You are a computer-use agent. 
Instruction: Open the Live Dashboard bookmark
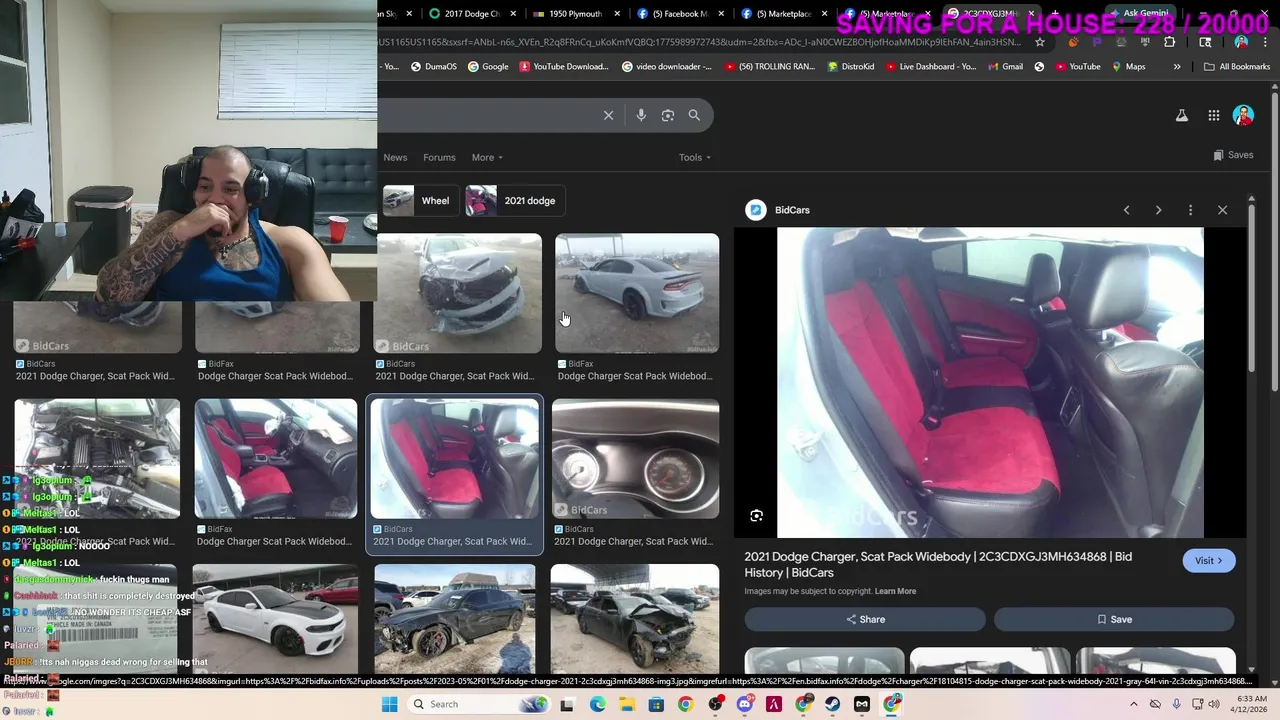point(930,67)
